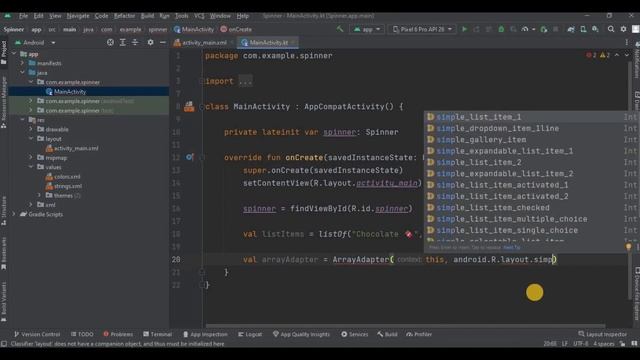Open the Device Manager icon
The image size is (640, 360).
(583, 29)
